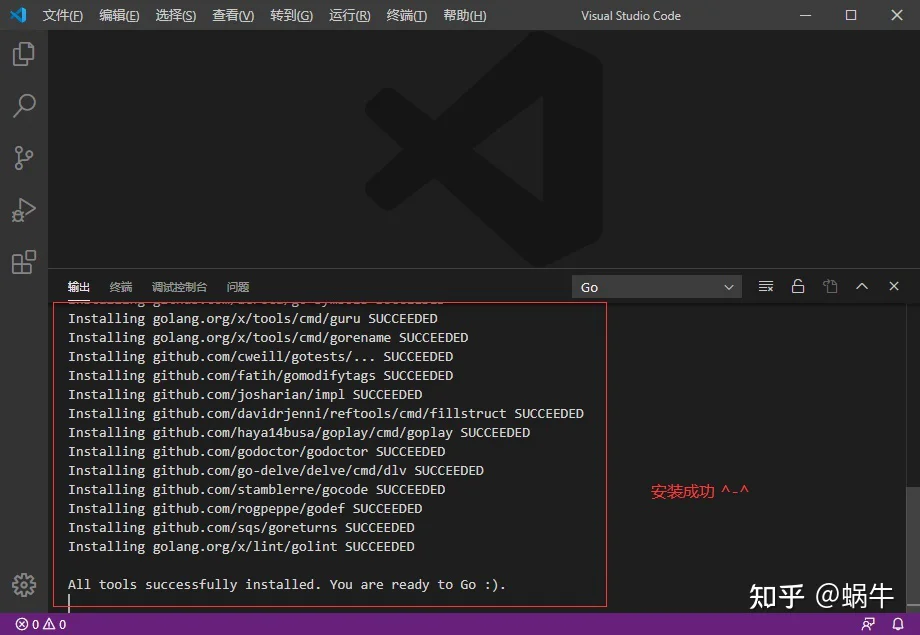Screen dimensions: 920x635
Task: Open the 运行(R) menu
Action: (350, 15)
